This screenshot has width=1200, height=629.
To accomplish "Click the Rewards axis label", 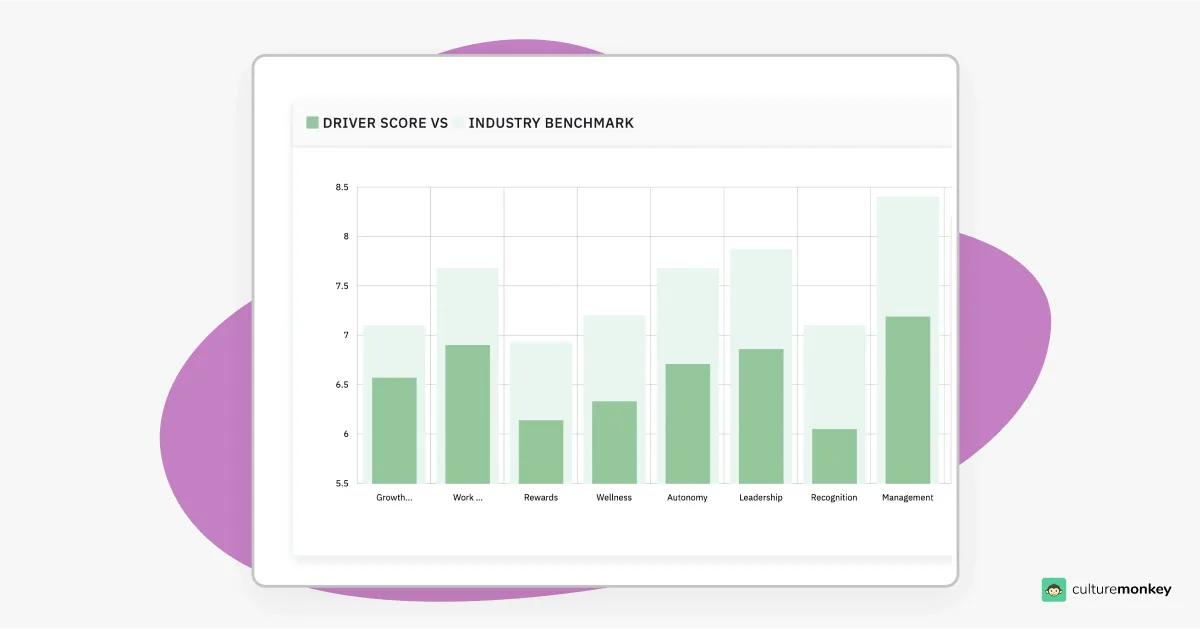I will pyautogui.click(x=541, y=497).
